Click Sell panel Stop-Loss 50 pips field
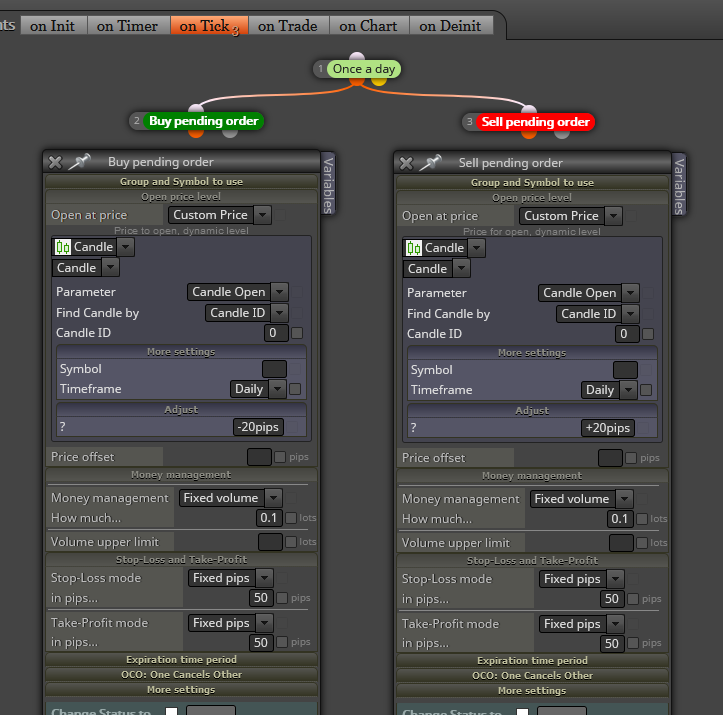This screenshot has height=715, width=723. pos(612,598)
